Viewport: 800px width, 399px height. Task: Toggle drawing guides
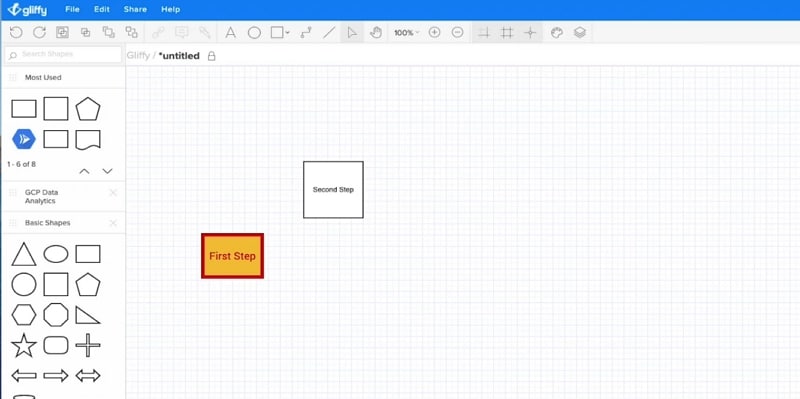[x=483, y=33]
